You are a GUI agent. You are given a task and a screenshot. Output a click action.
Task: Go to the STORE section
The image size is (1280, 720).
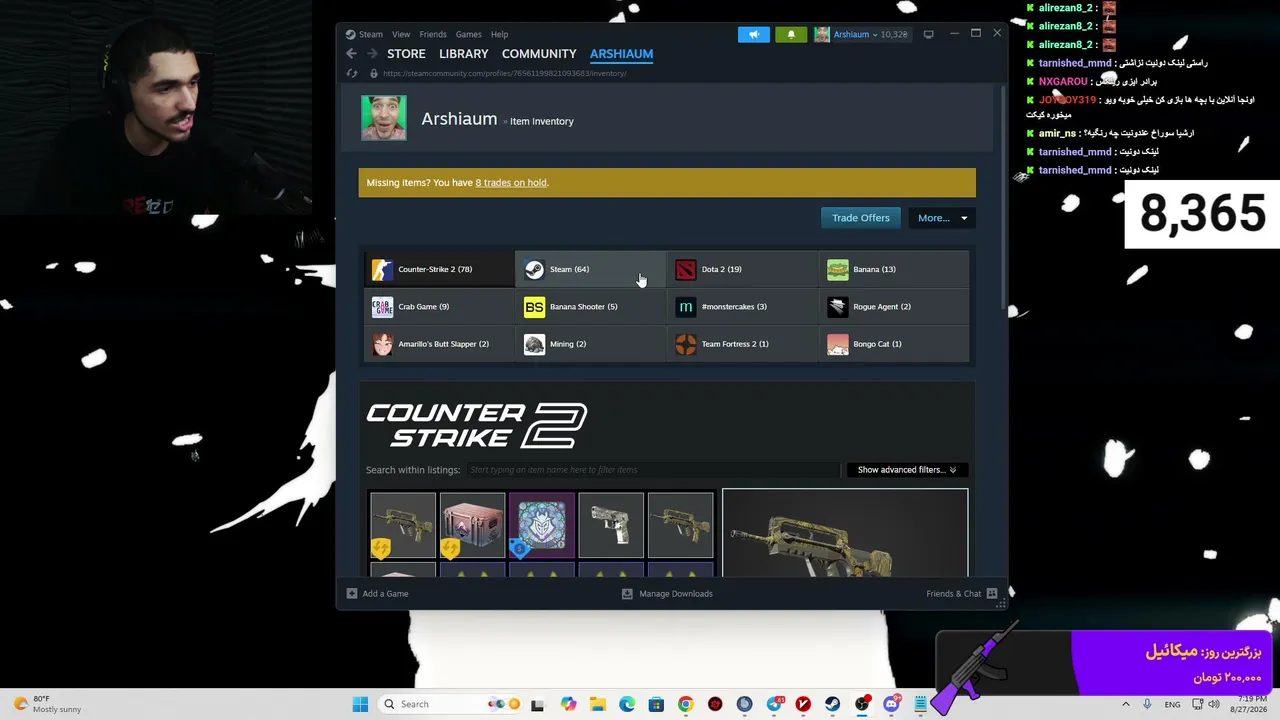406,54
